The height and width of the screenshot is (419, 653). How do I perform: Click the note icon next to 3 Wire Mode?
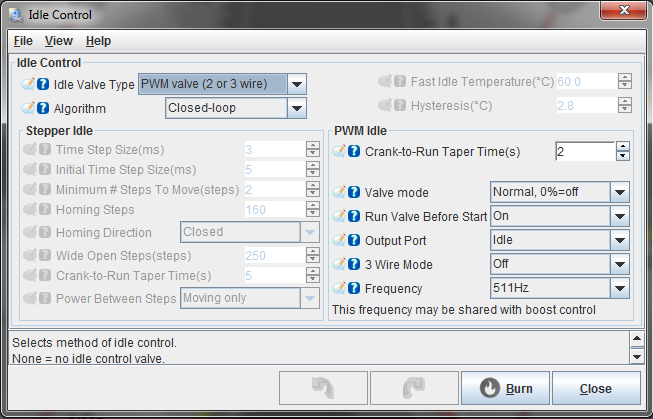click(339, 264)
